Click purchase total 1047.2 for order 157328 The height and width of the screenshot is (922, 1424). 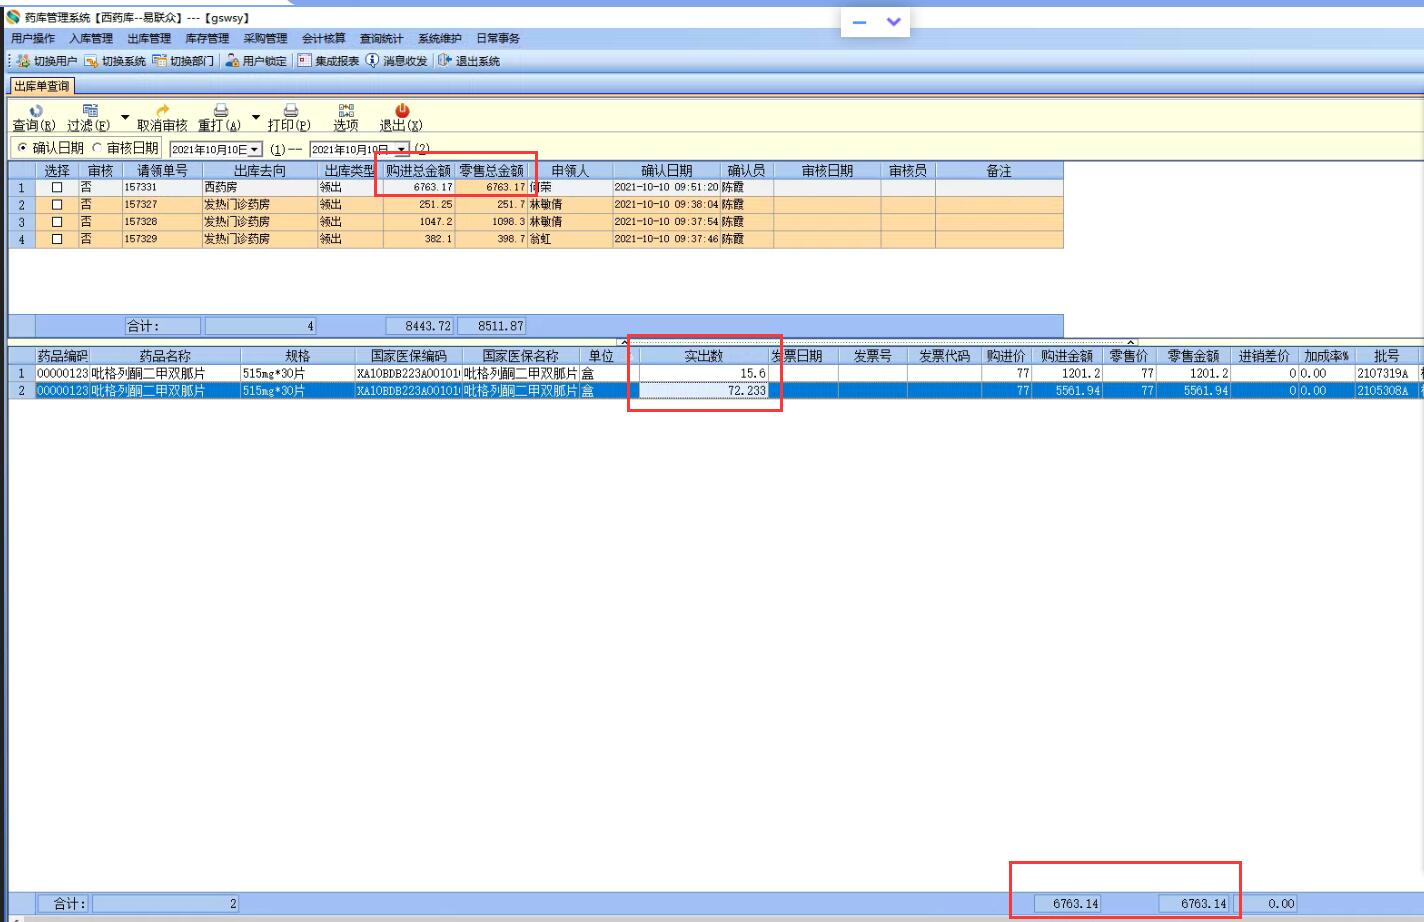(419, 222)
